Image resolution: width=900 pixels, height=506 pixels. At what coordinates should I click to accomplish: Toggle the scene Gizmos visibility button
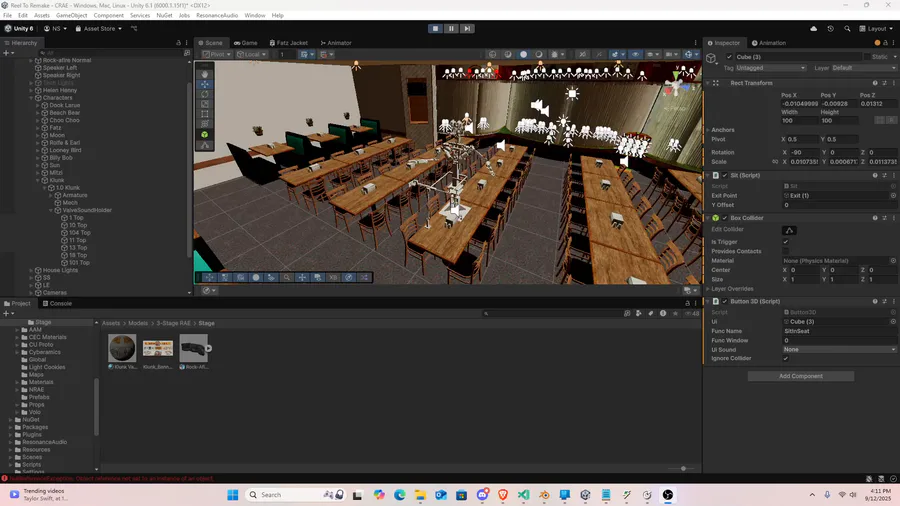pyautogui.click(x=688, y=55)
